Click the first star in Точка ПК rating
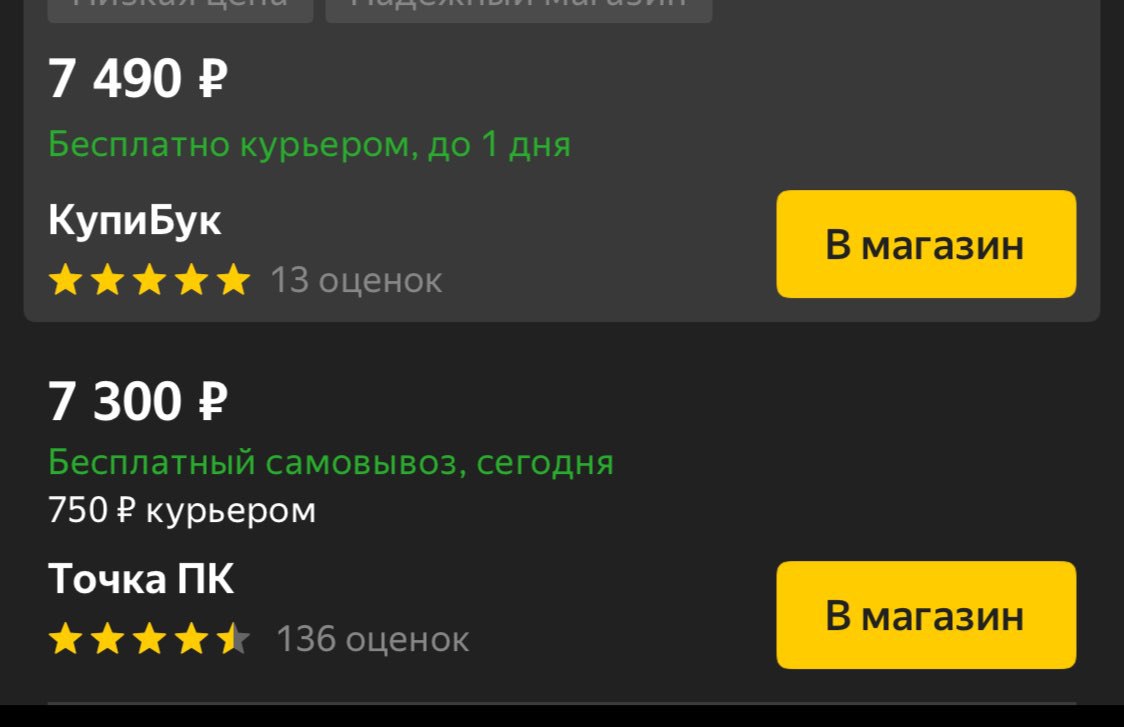Viewport: 1124px width, 727px height. tap(65, 638)
